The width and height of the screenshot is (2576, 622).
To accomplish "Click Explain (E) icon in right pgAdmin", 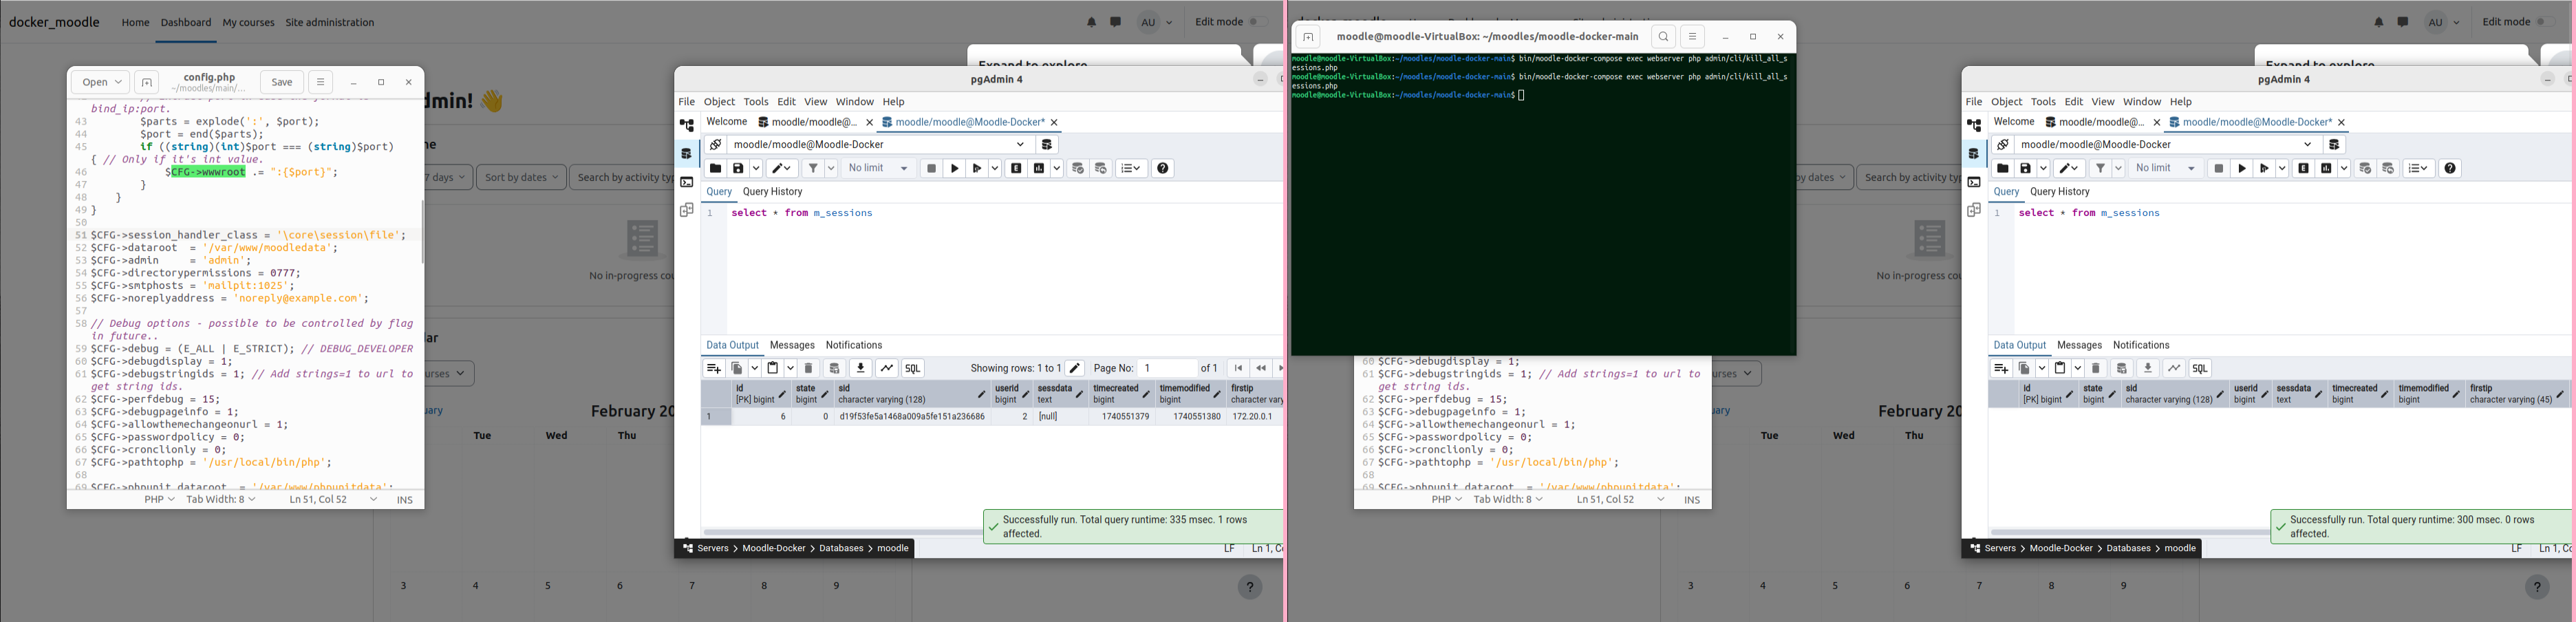I will 2303,169.
